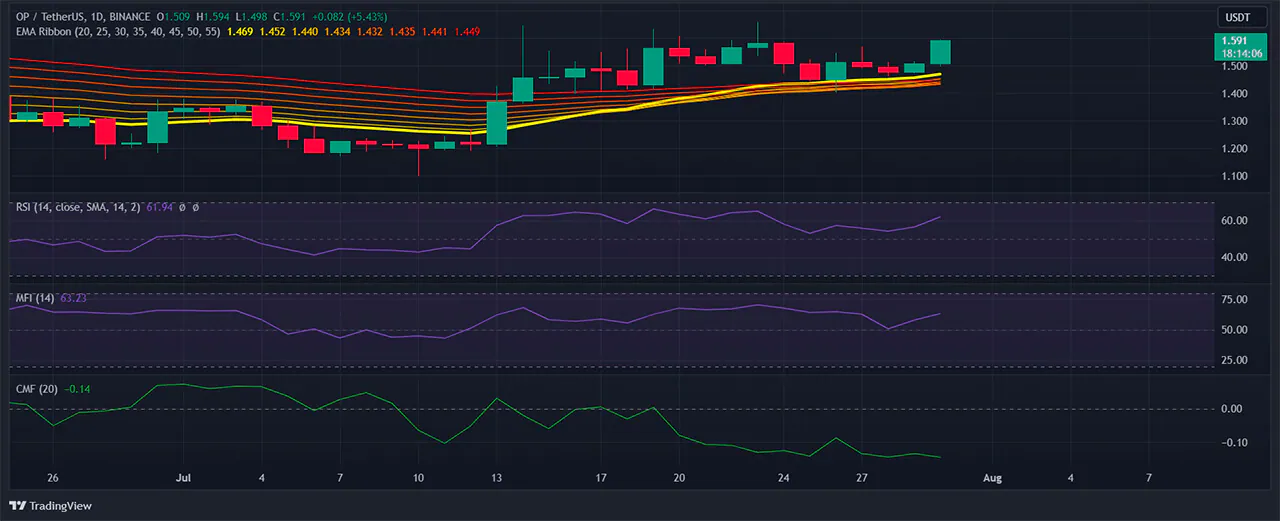This screenshot has height=521, width=1280.
Task: Click the latest green candle beside the 1.591 label
Action: (x=940, y=53)
